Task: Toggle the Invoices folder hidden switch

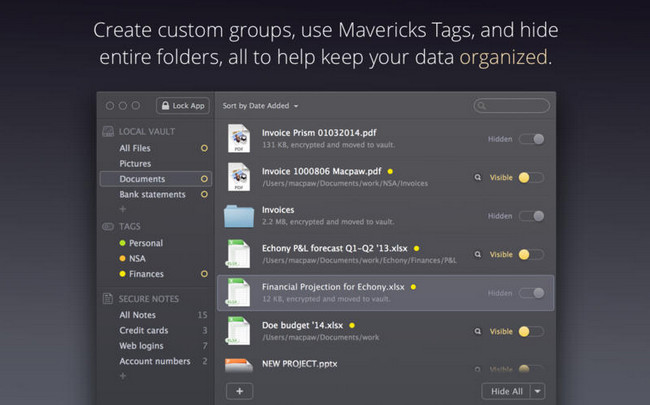Action: [532, 216]
